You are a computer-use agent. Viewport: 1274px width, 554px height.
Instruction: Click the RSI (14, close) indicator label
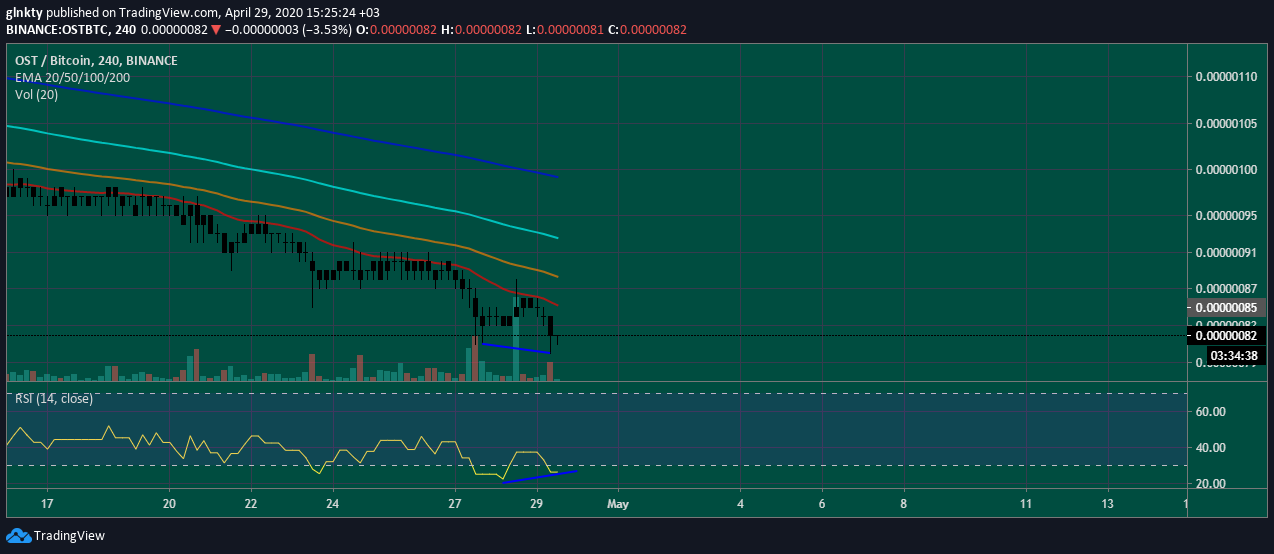(x=53, y=398)
